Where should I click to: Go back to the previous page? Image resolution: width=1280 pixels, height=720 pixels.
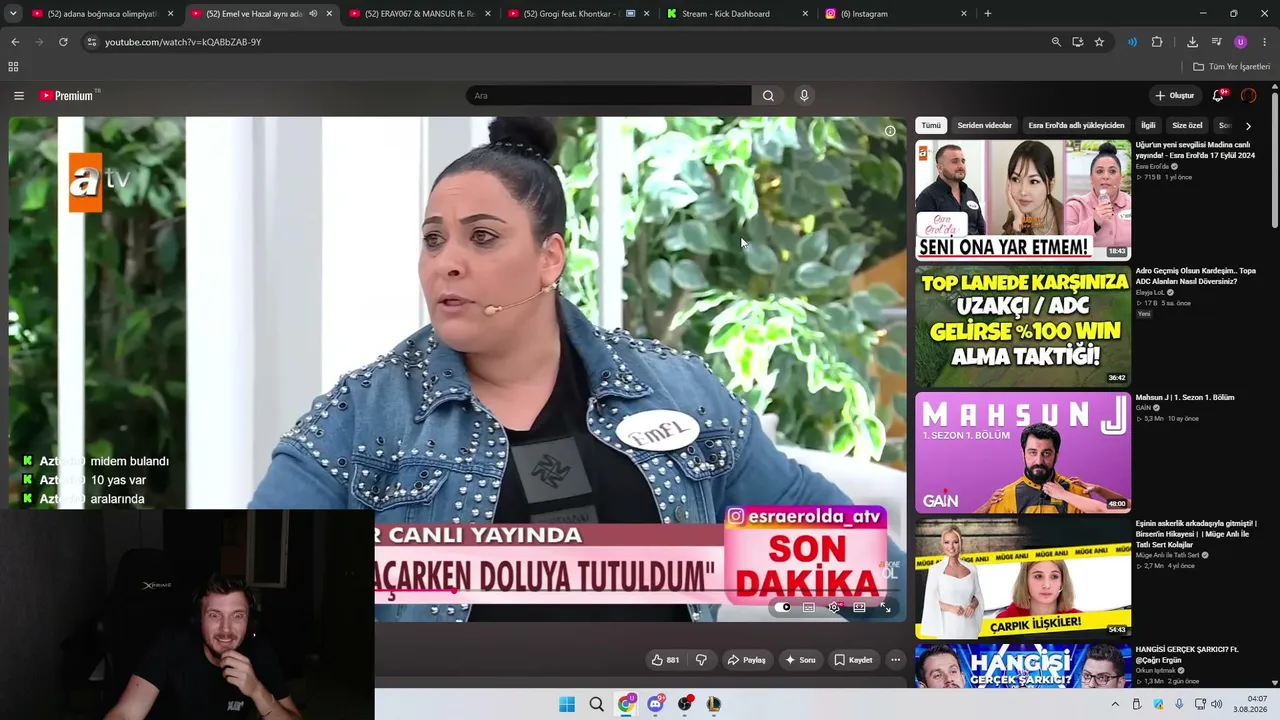click(x=15, y=42)
